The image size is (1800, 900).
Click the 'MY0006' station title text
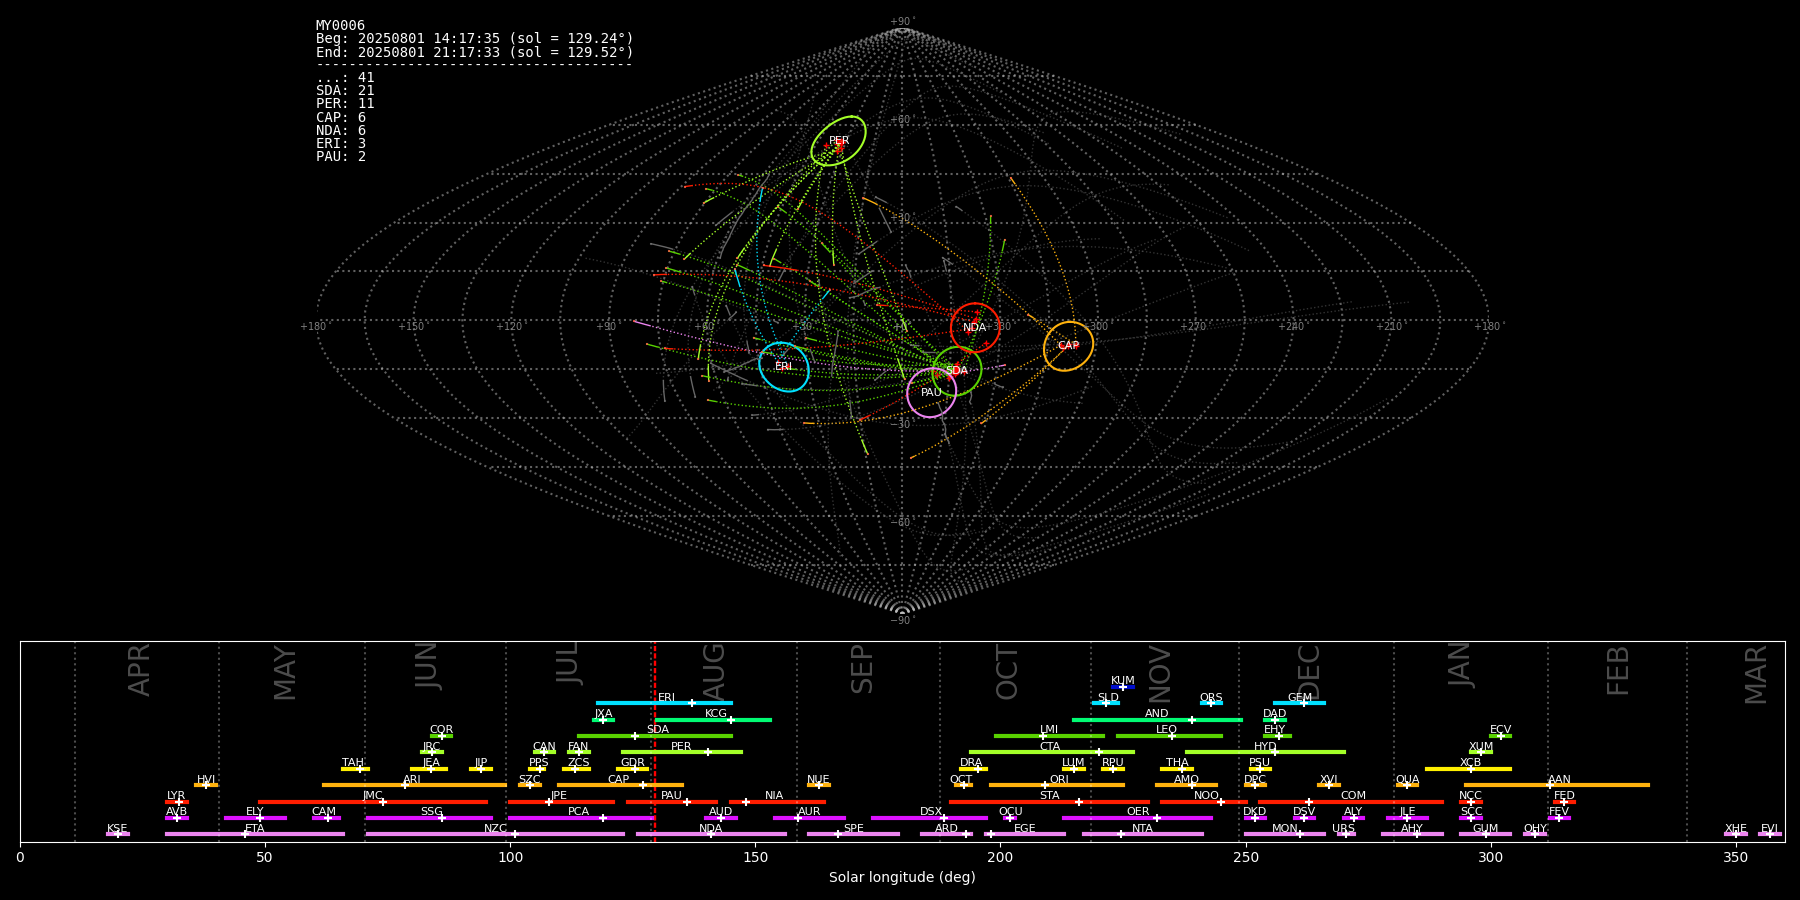[x=340, y=26]
